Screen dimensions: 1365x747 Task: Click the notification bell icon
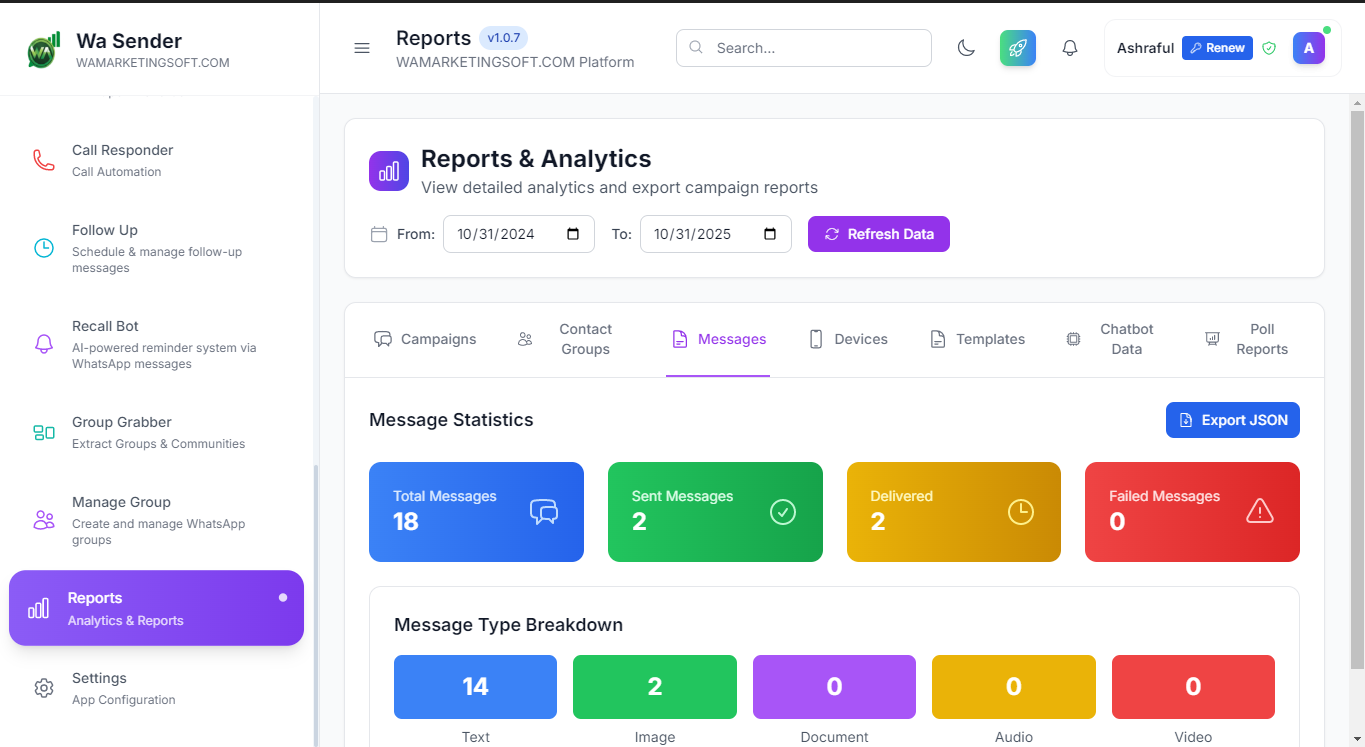(1069, 47)
